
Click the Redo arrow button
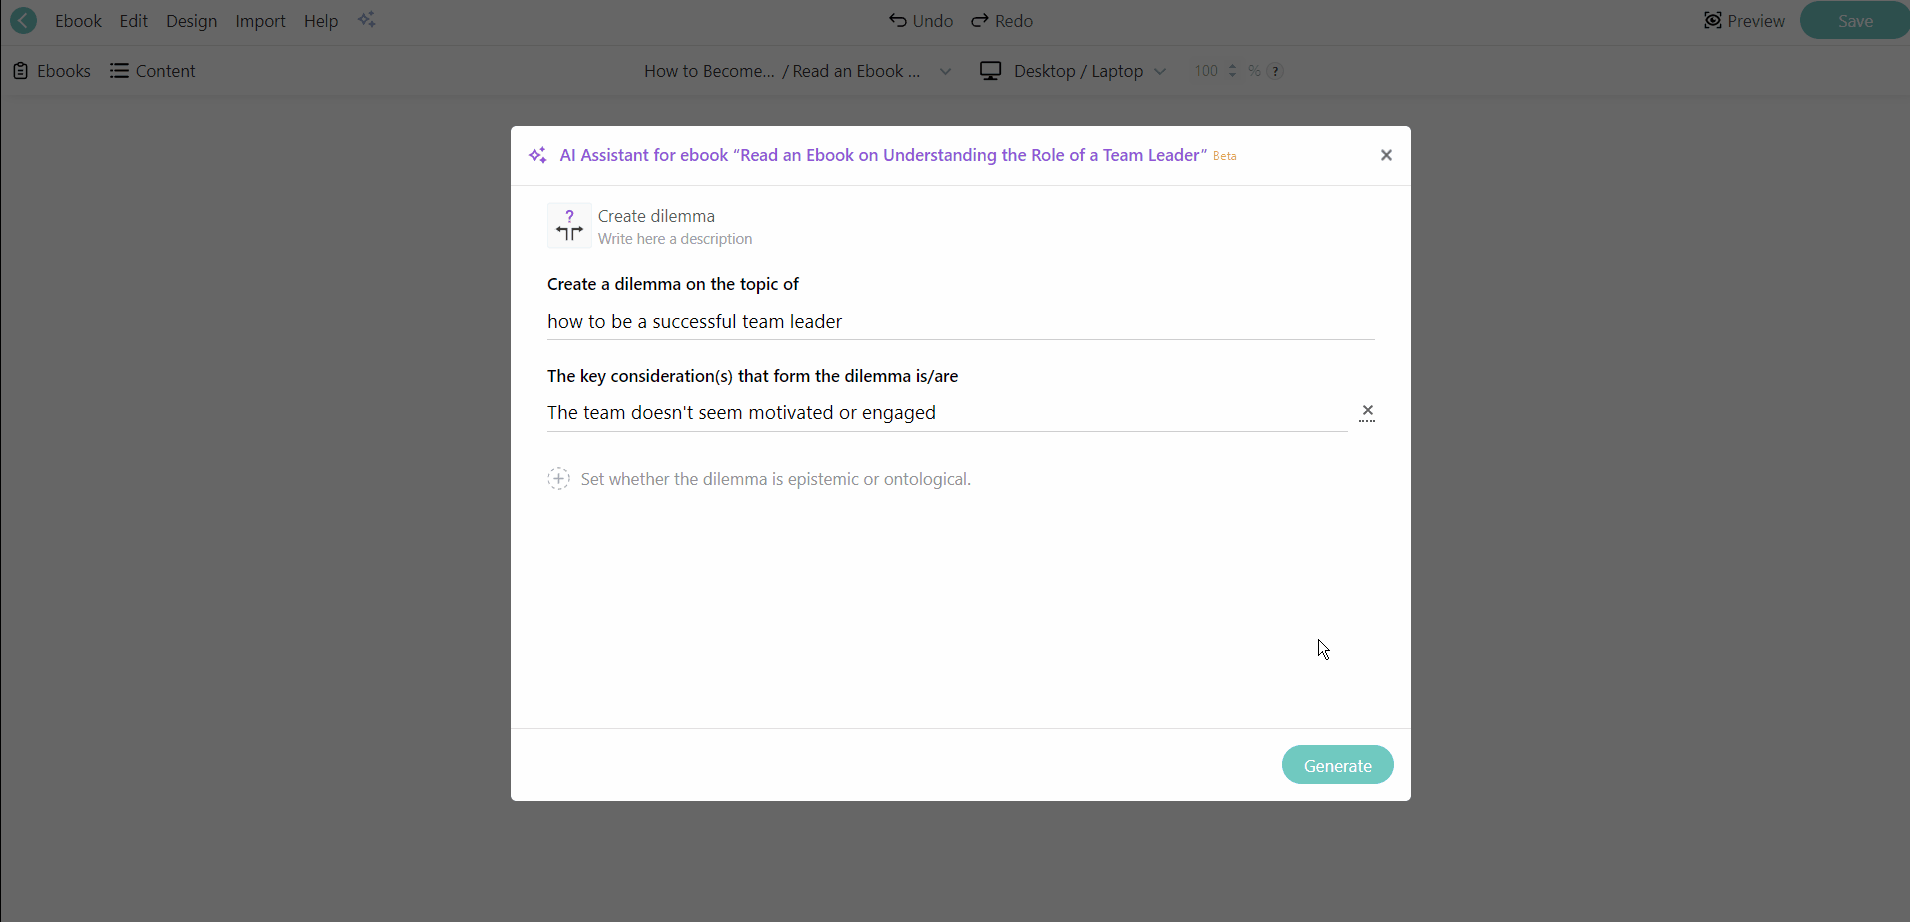point(1002,21)
